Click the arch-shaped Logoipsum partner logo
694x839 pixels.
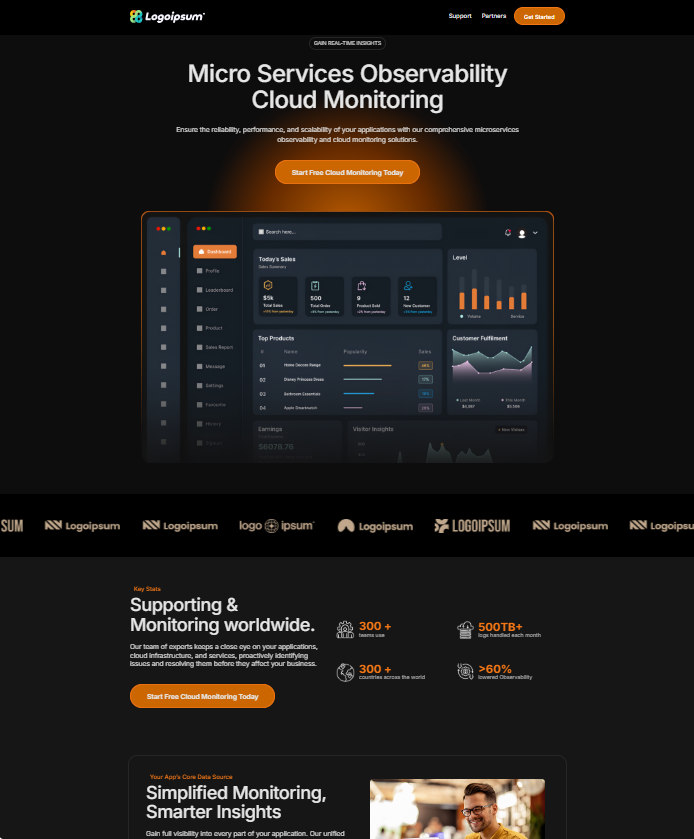[x=375, y=526]
